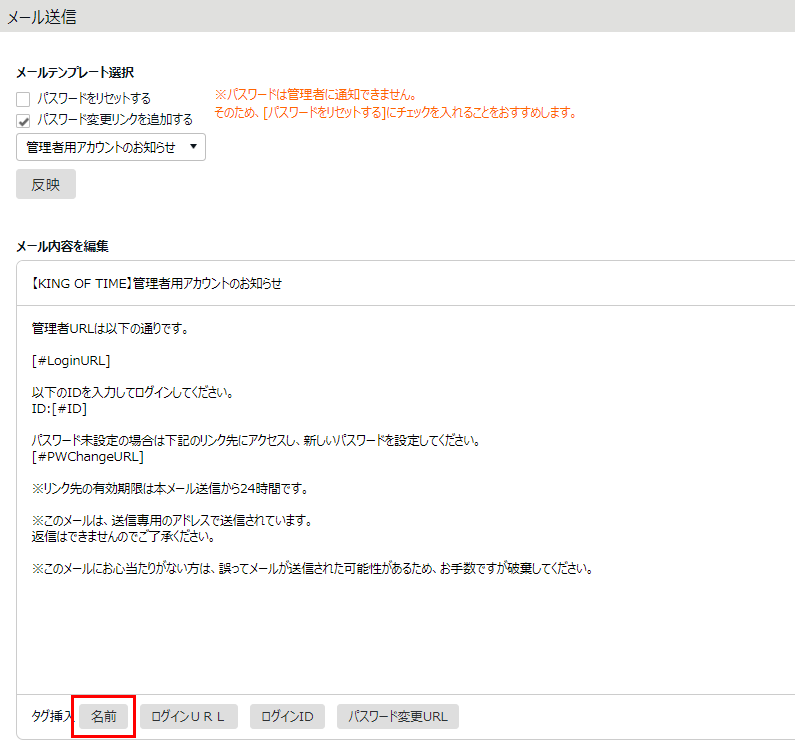
Task: Open the 管理者用アカウントのお知らせ template dropdown
Action: [111, 147]
